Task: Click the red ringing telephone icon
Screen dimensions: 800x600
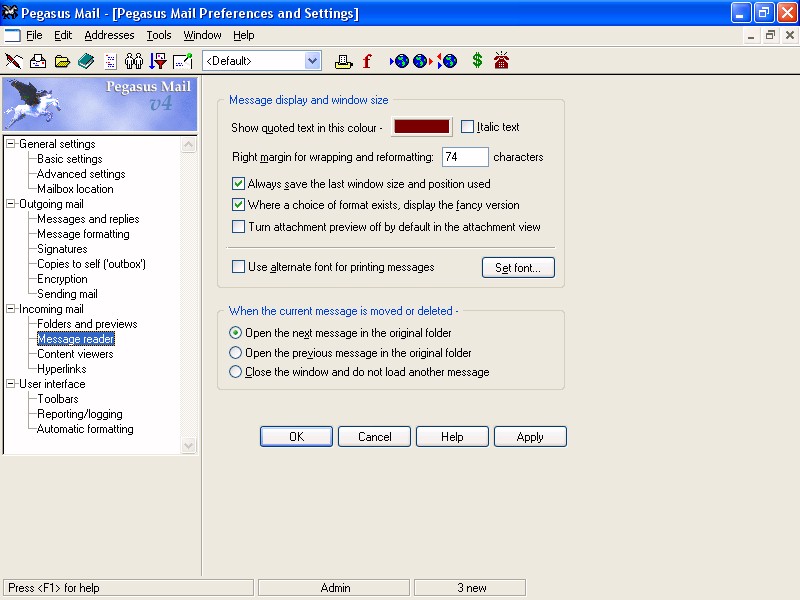Action: click(502, 60)
